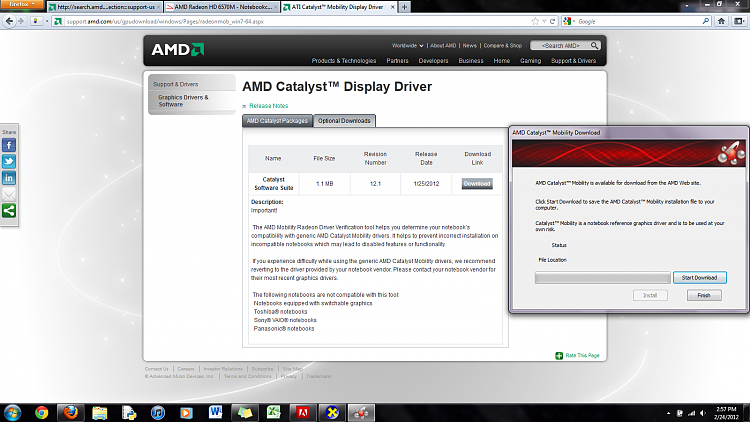Screen dimensions: 750x422
Task: Open the Products & Technologies menu
Action: pyautogui.click(x=344, y=61)
